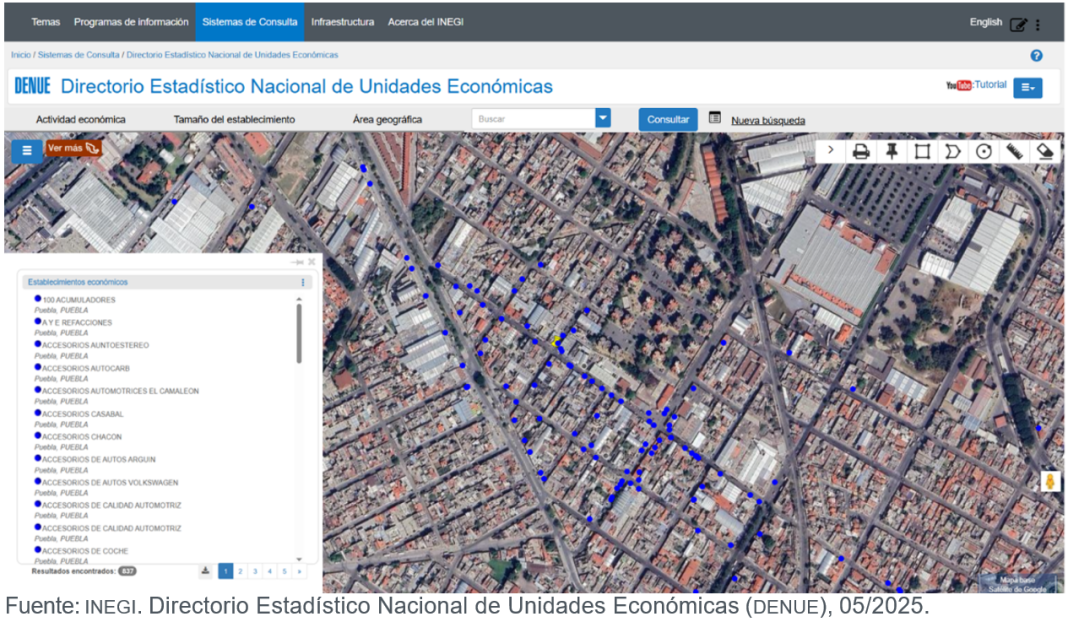
Task: Choose the polygon selection tool
Action: (x=953, y=151)
